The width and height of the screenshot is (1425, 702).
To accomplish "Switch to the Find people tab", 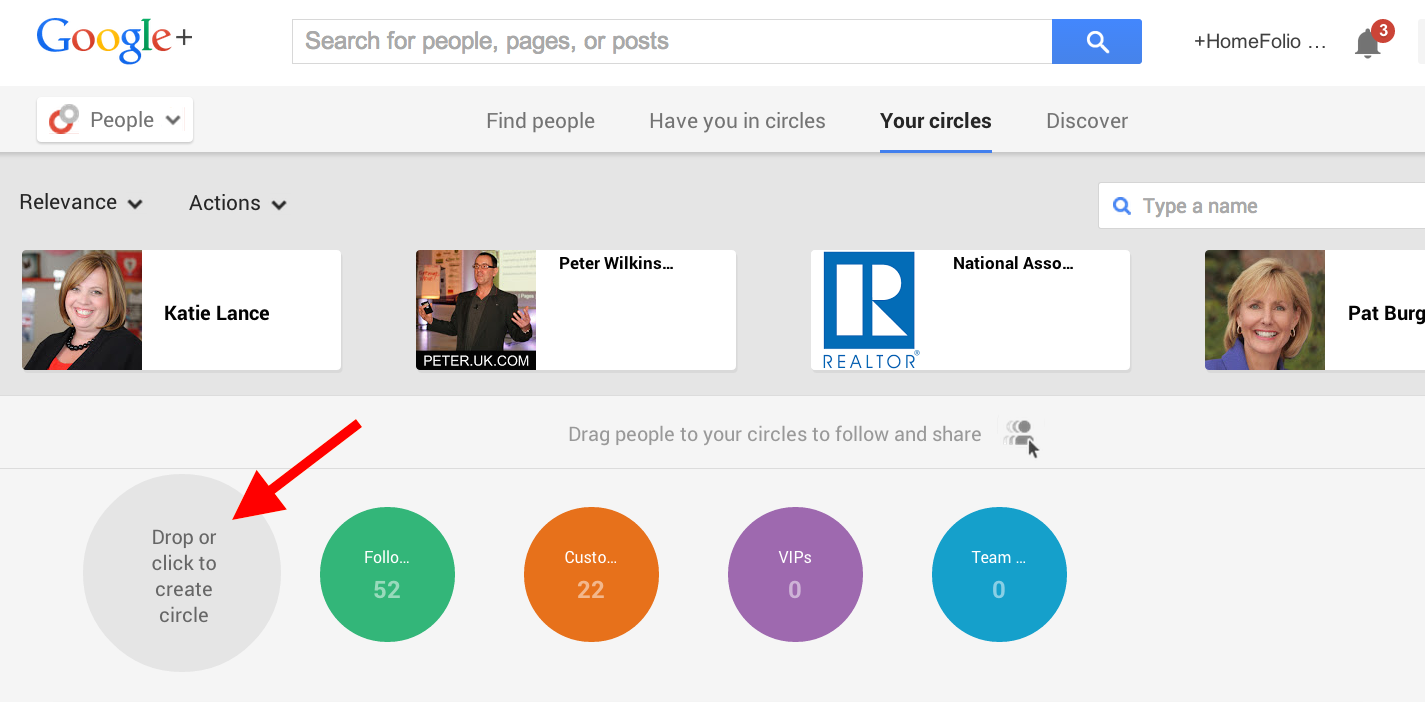I will 540,121.
